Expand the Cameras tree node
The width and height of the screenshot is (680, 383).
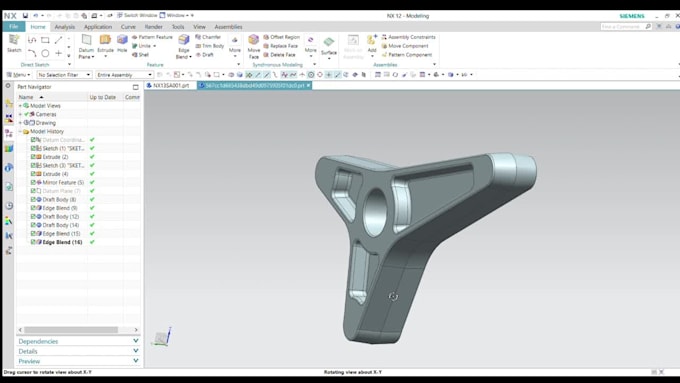(20, 114)
